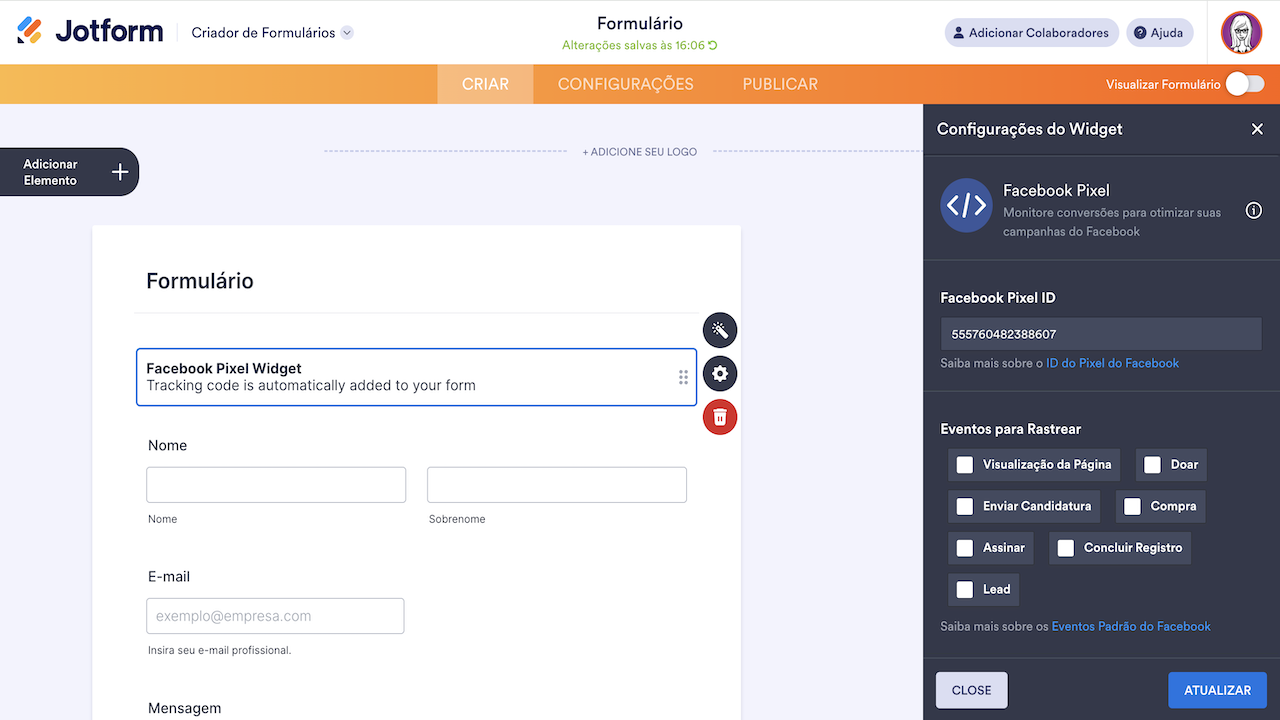
Task: Click the plus icon on Adicionar Elemento
Action: tap(120, 172)
